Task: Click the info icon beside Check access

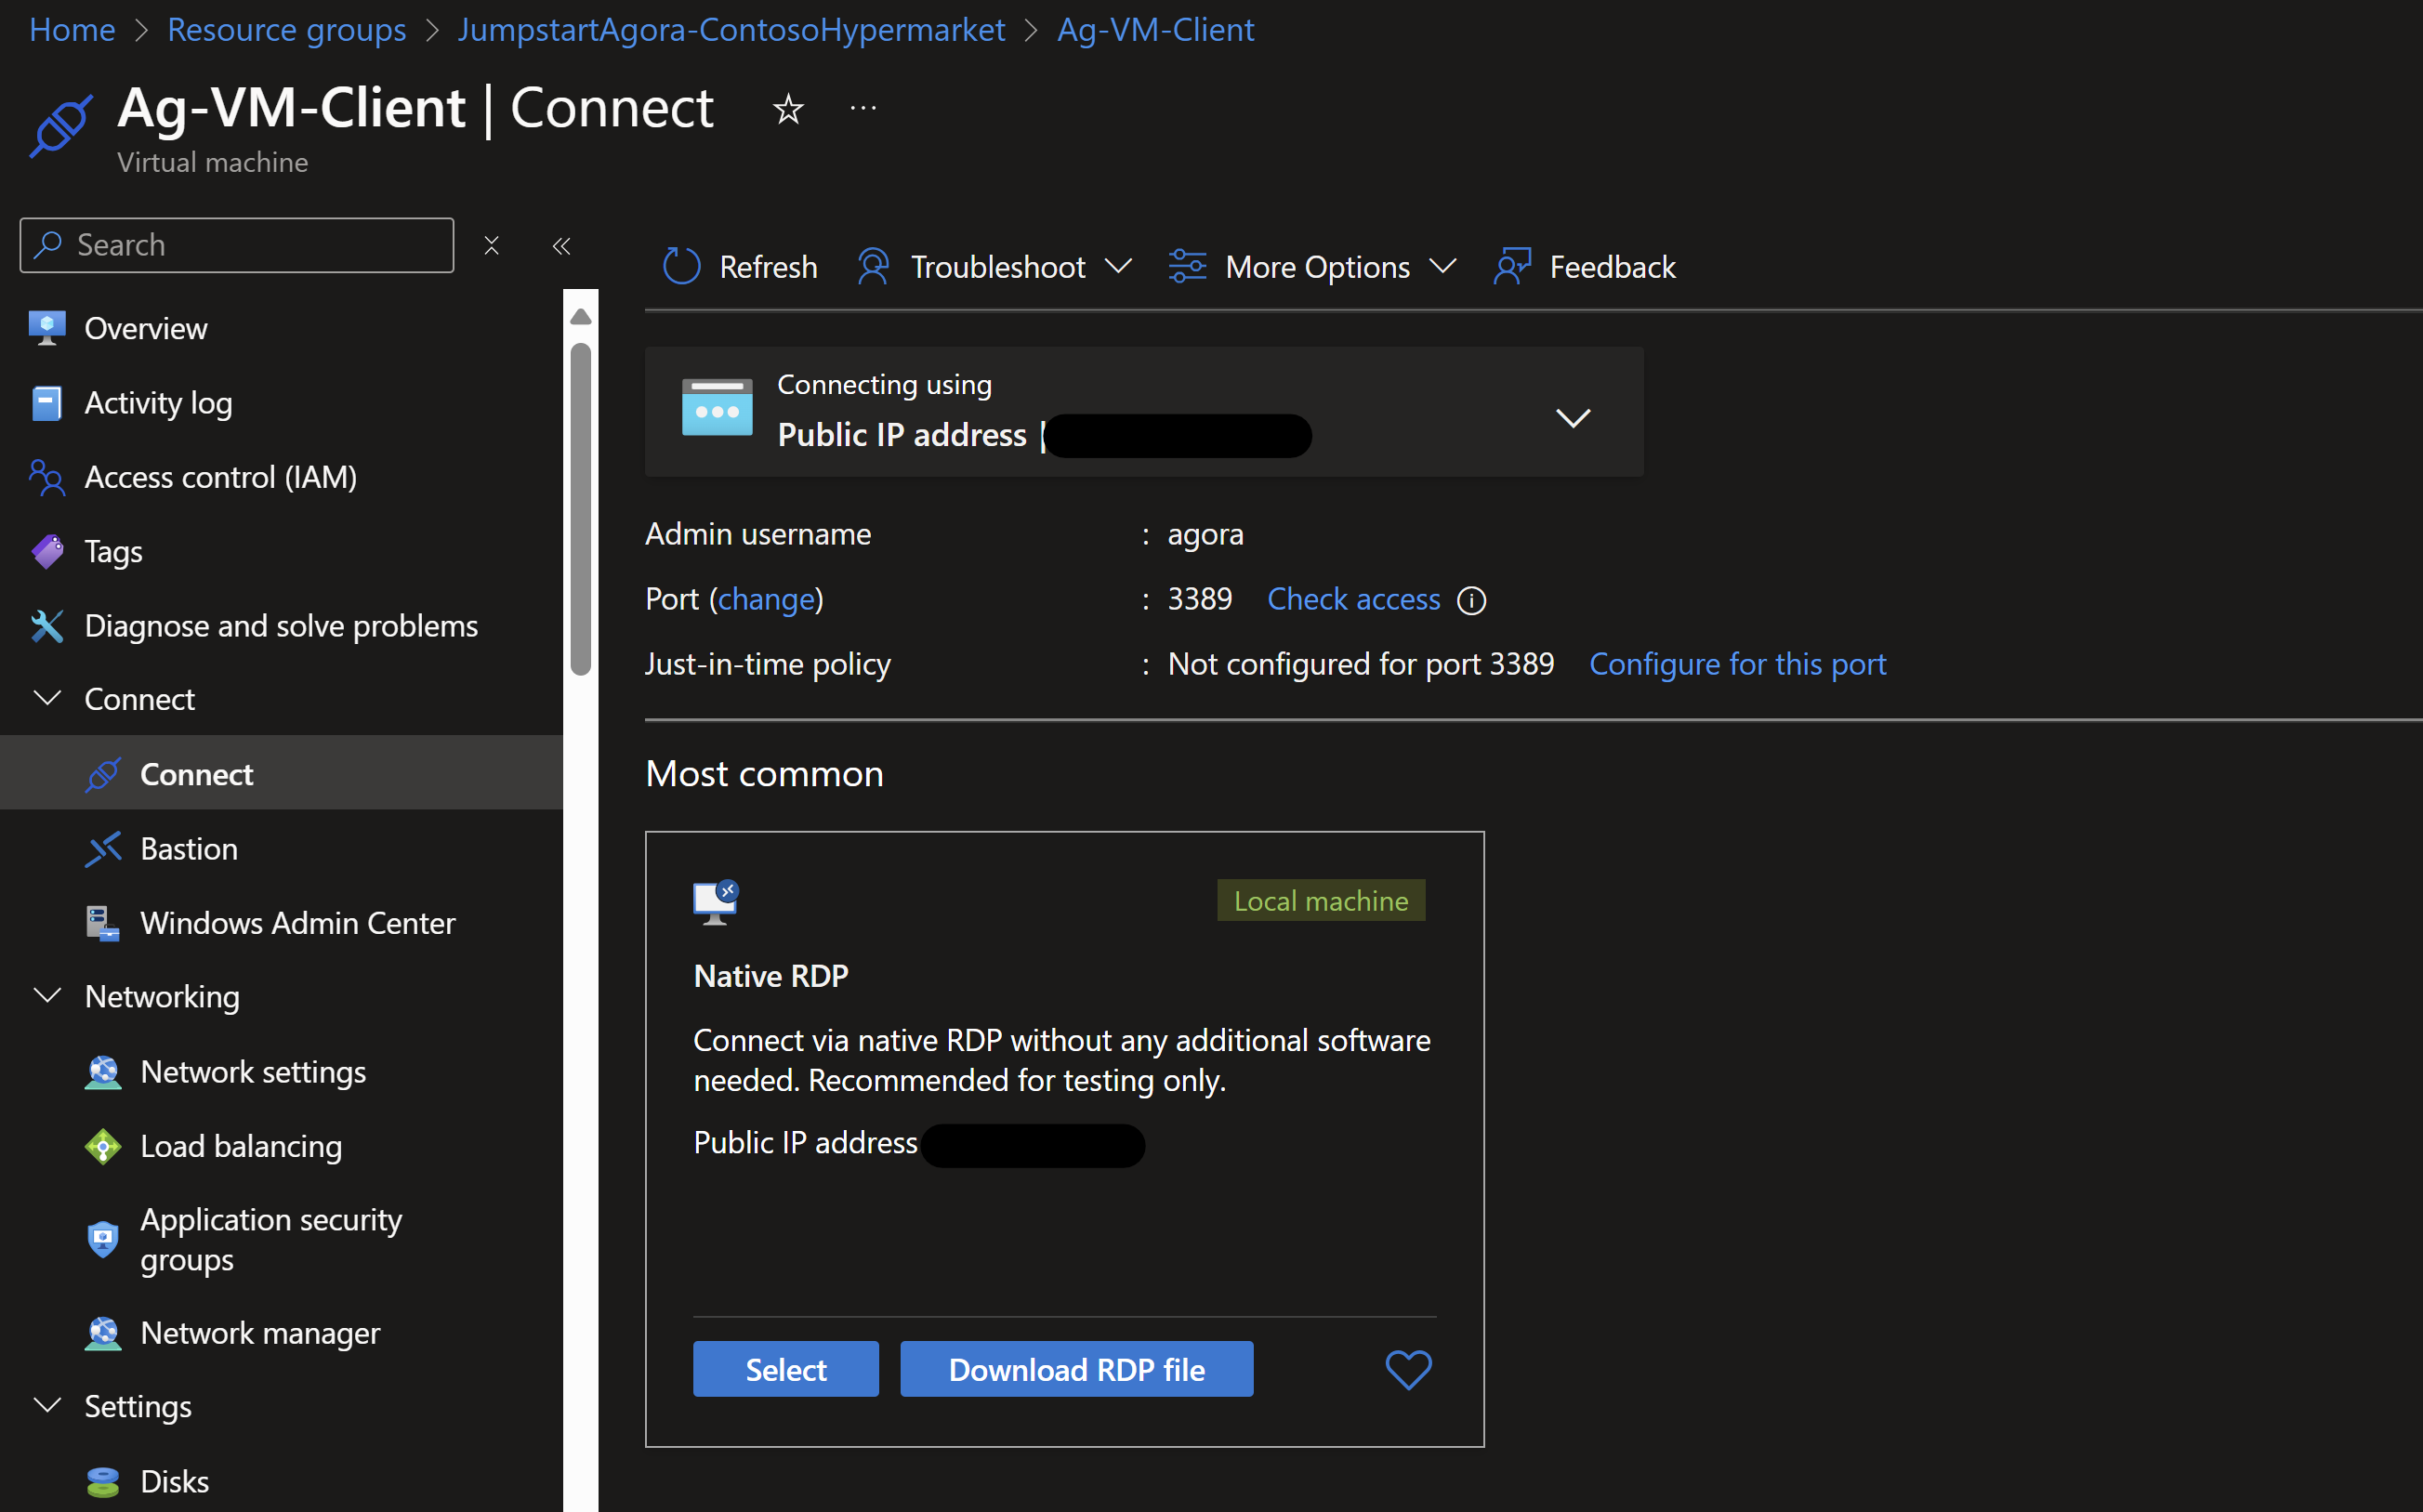Action: pos(1471,600)
